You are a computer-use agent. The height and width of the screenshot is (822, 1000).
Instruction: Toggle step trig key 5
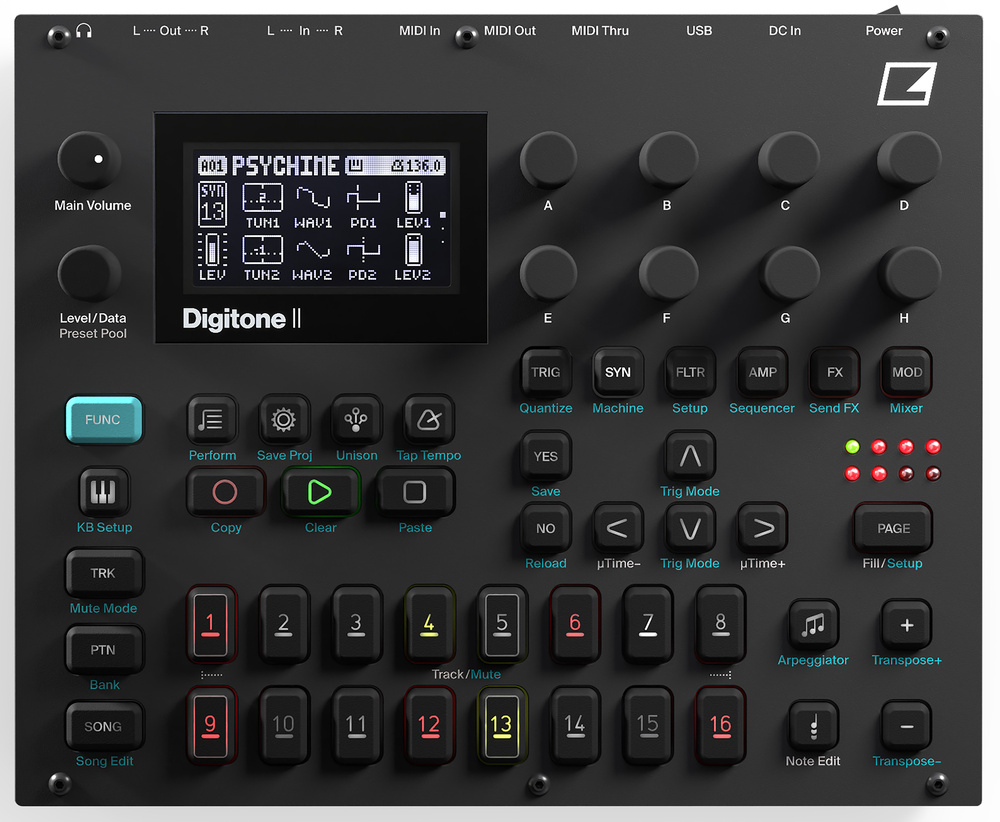pos(502,625)
